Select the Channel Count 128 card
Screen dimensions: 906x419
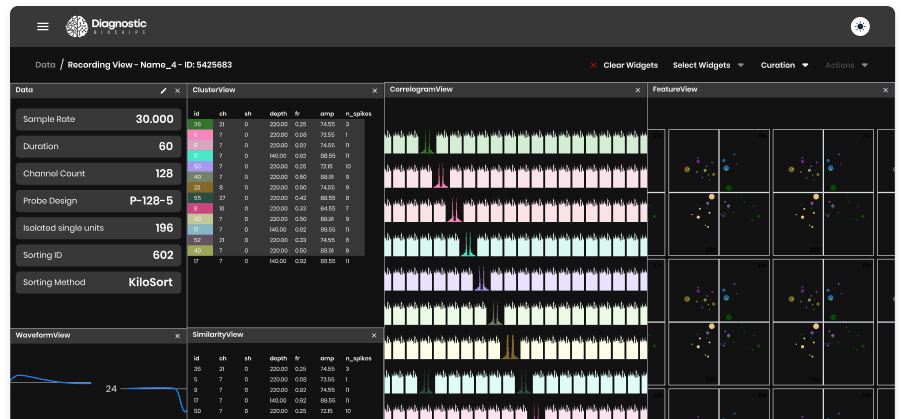(98, 173)
